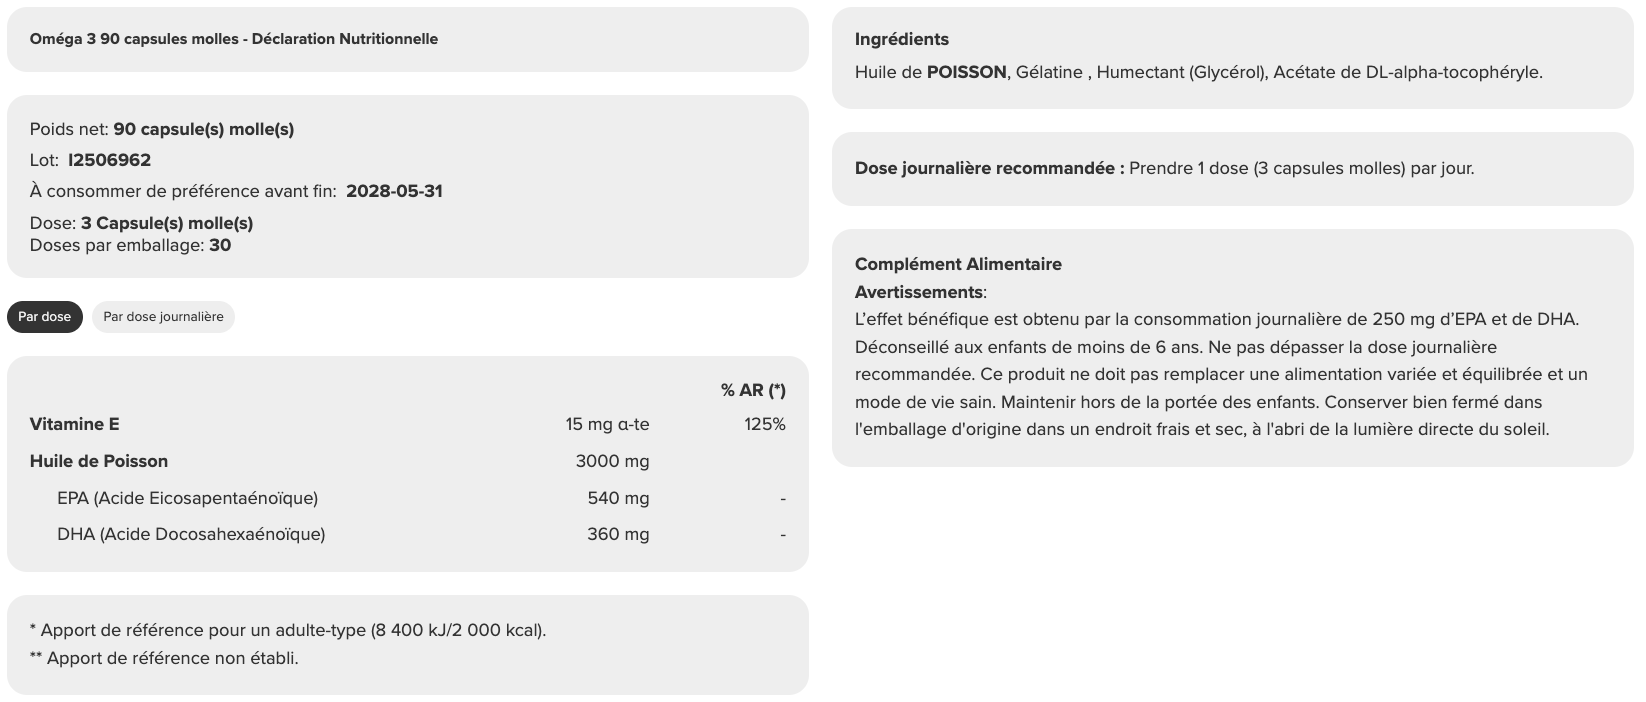Click the best-before date 2028-05-31
Image resolution: width=1646 pixels, height=702 pixels.
coord(394,191)
